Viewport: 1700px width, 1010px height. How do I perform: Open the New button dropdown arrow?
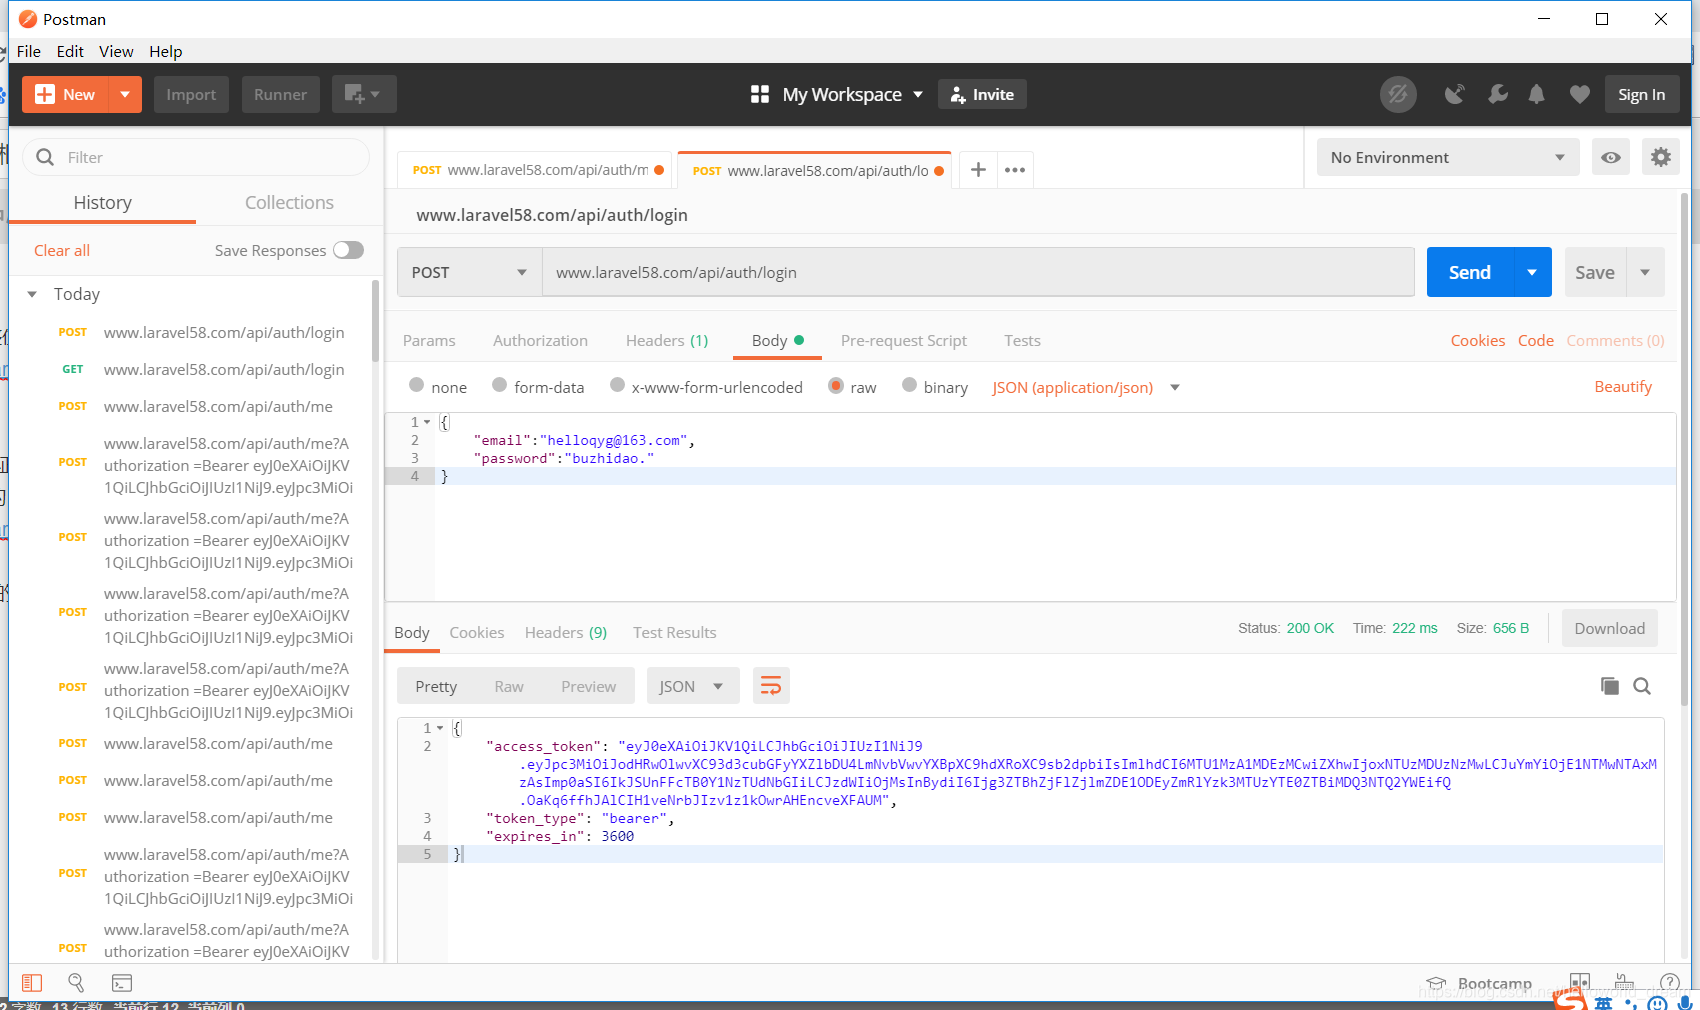click(x=125, y=94)
